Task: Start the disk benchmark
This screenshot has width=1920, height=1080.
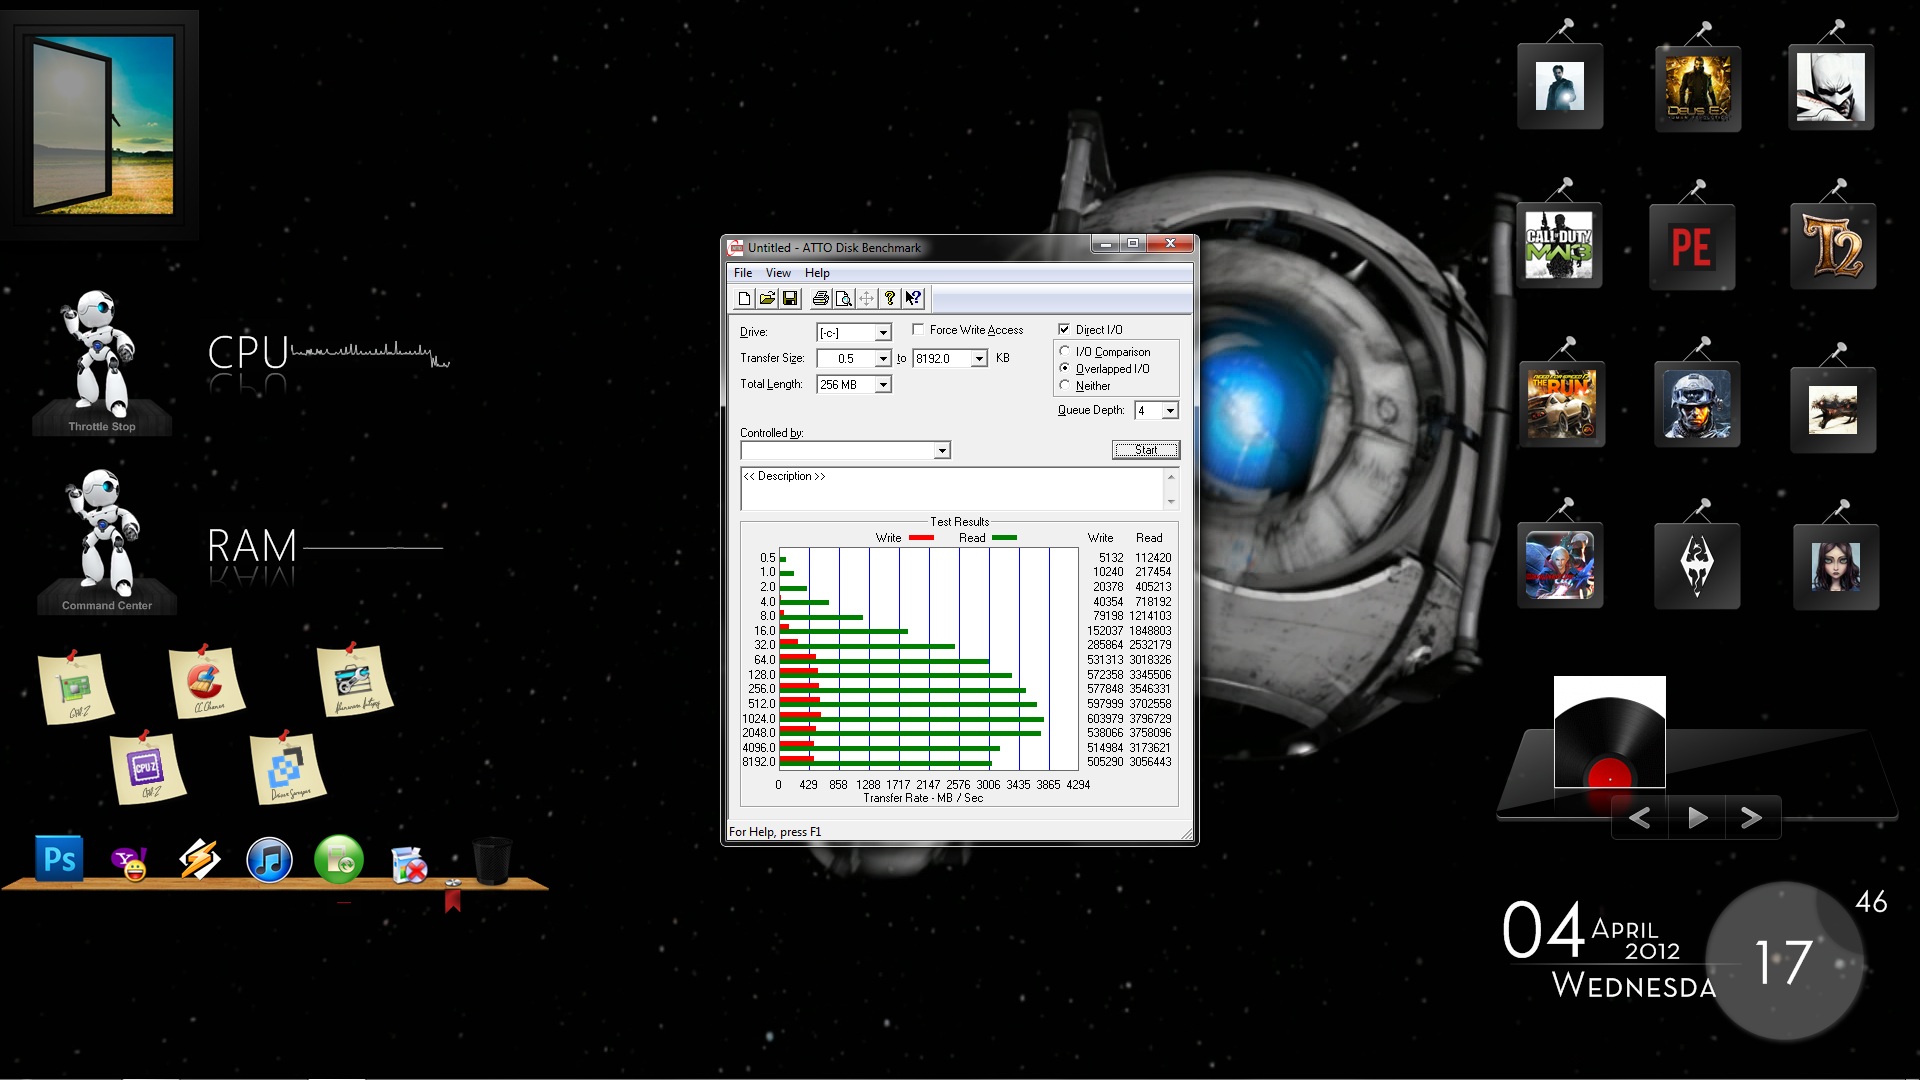Action: [1146, 450]
